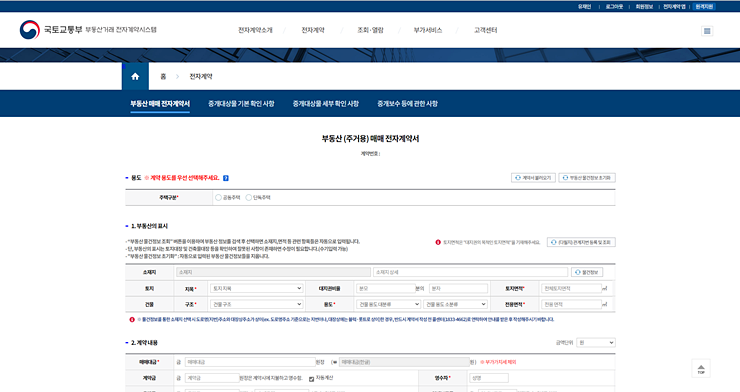Go to home via the house icon
Screen dimensions: 740x392
point(135,76)
